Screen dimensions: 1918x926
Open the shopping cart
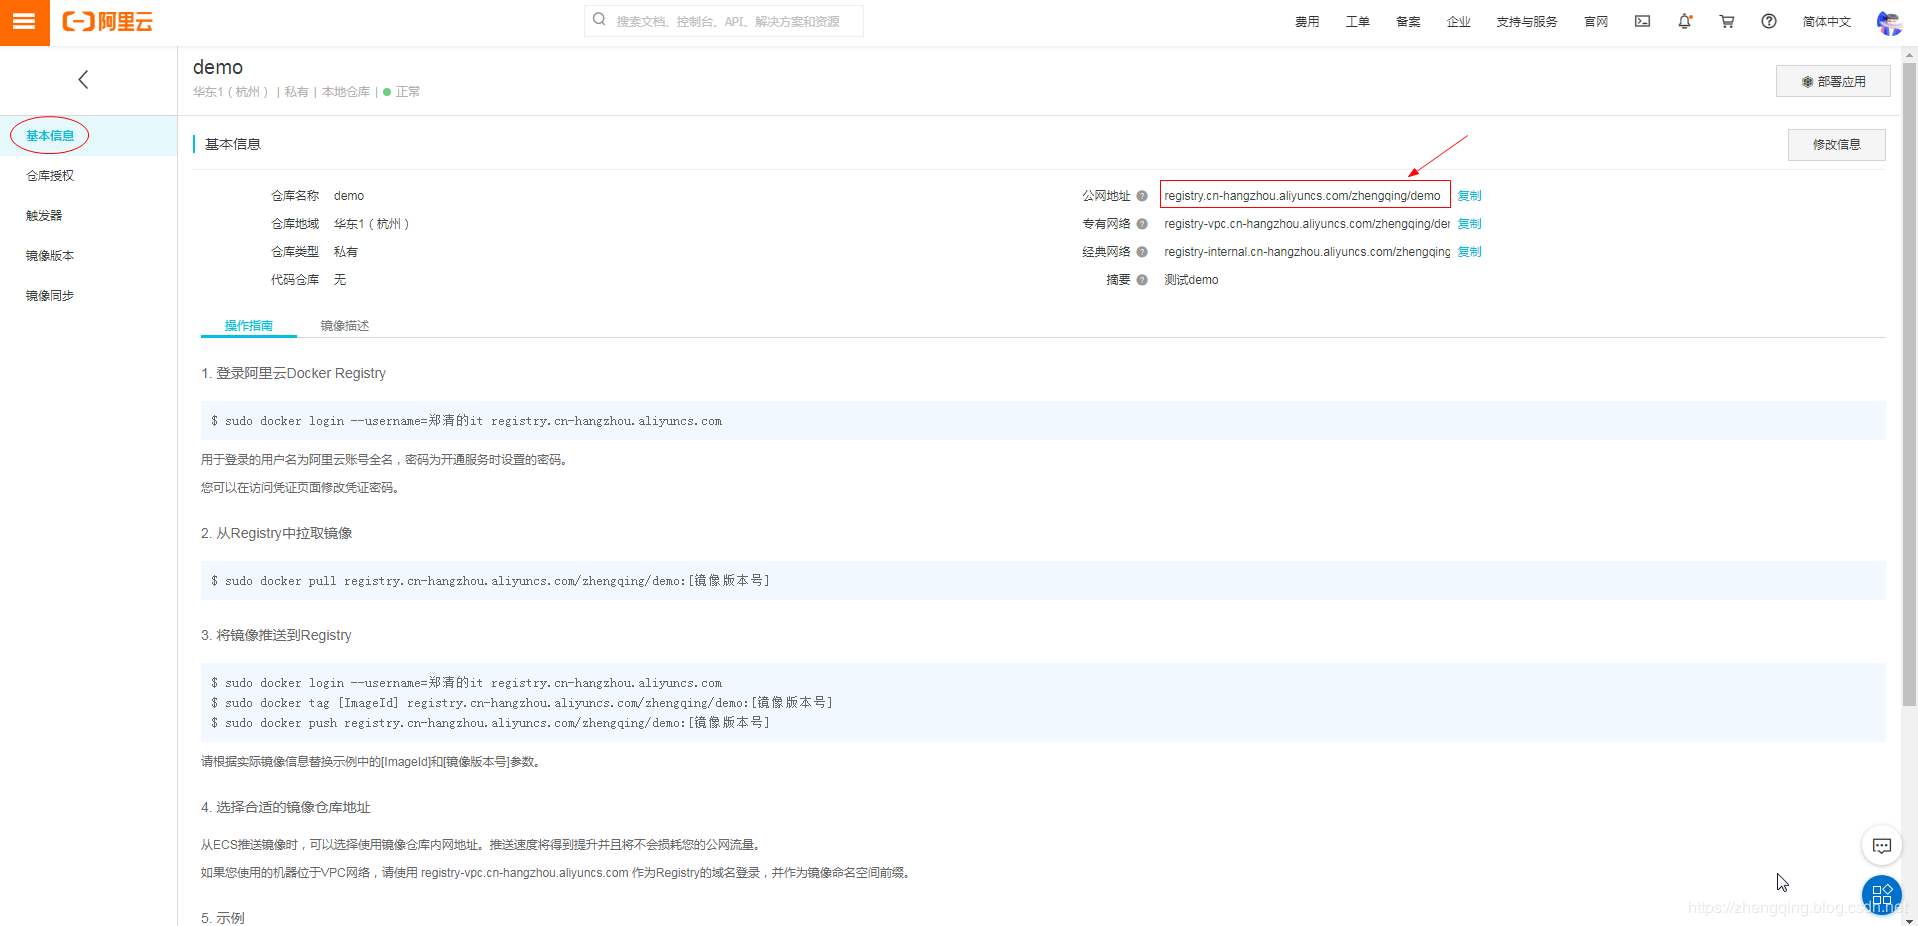pyautogui.click(x=1727, y=21)
